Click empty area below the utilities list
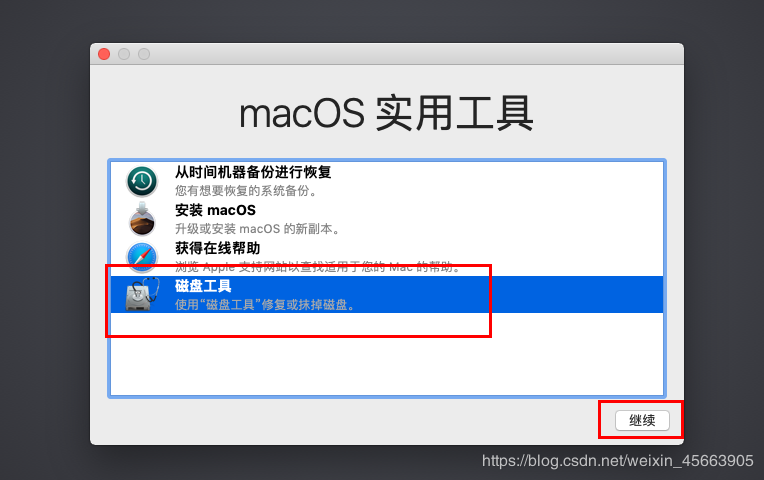This screenshot has height=480, width=764. pyautogui.click(x=387, y=354)
